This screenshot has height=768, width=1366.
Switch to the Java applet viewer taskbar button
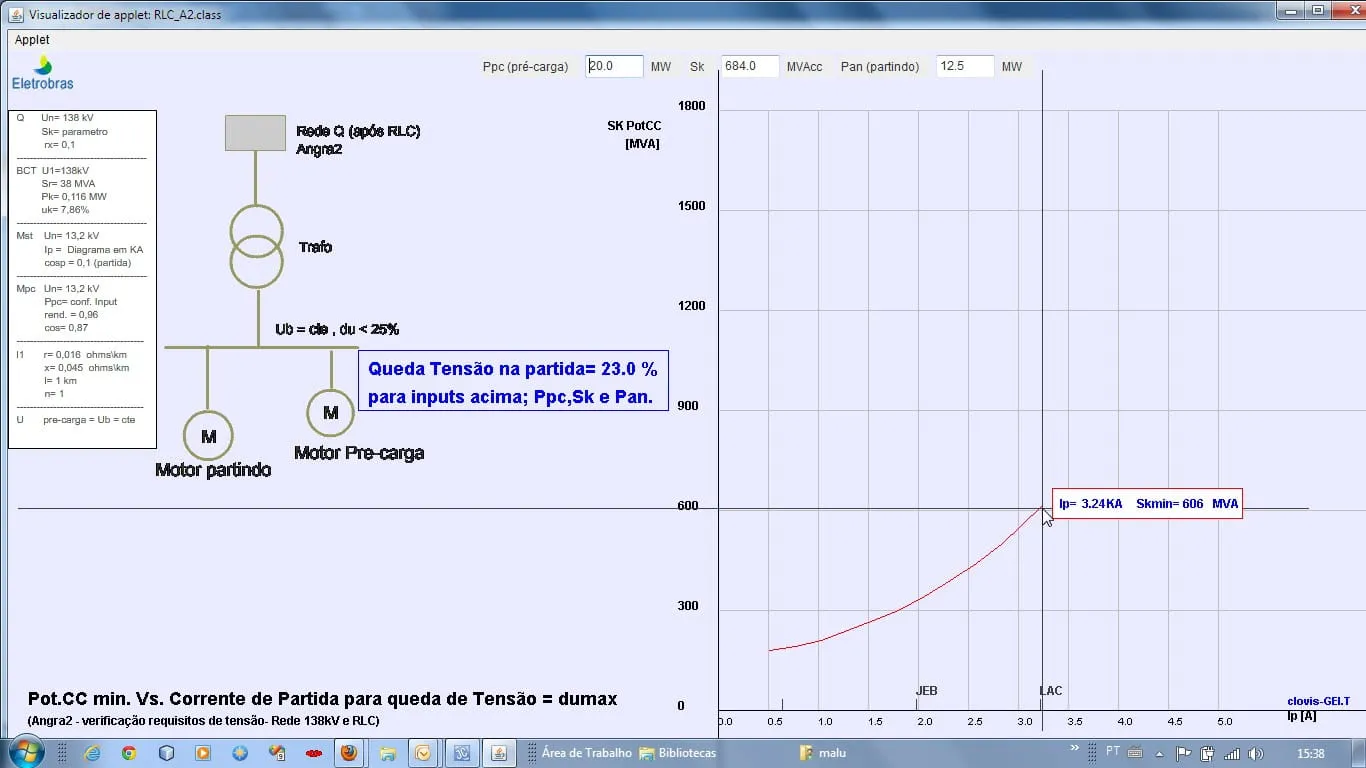[x=499, y=753]
